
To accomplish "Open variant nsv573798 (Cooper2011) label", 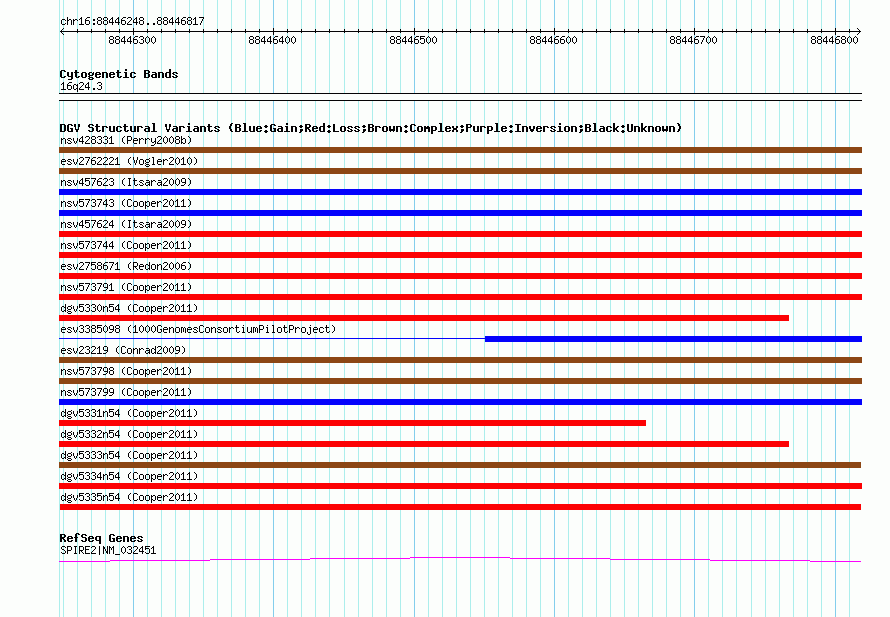I will (x=126, y=371).
